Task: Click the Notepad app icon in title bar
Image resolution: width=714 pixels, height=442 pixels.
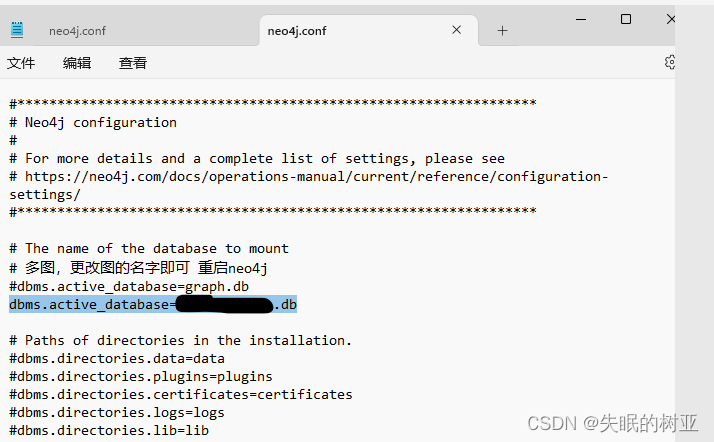Action: pyautogui.click(x=17, y=30)
